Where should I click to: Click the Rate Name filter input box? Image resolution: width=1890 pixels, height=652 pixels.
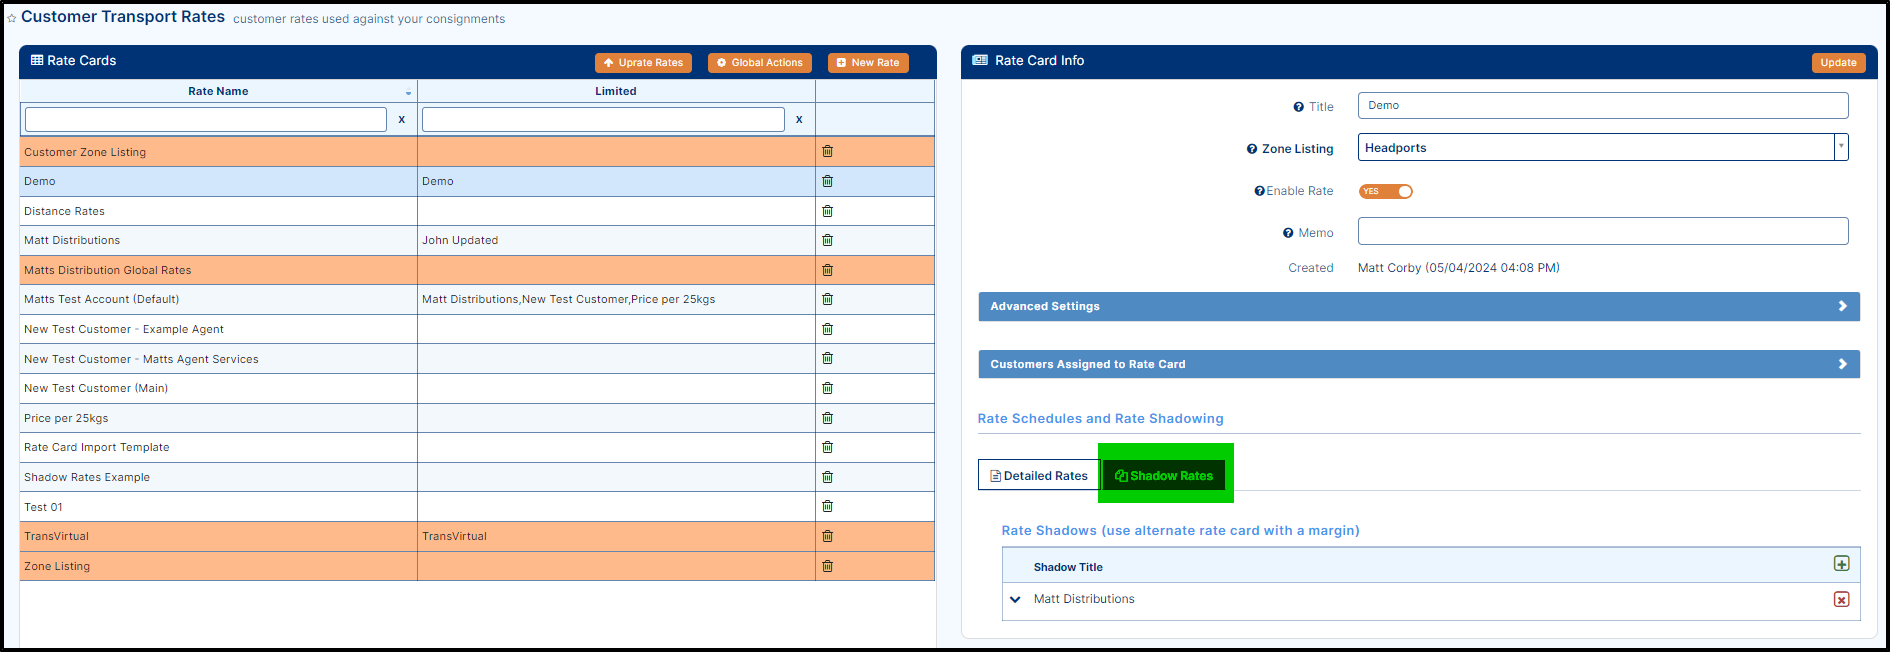(205, 120)
